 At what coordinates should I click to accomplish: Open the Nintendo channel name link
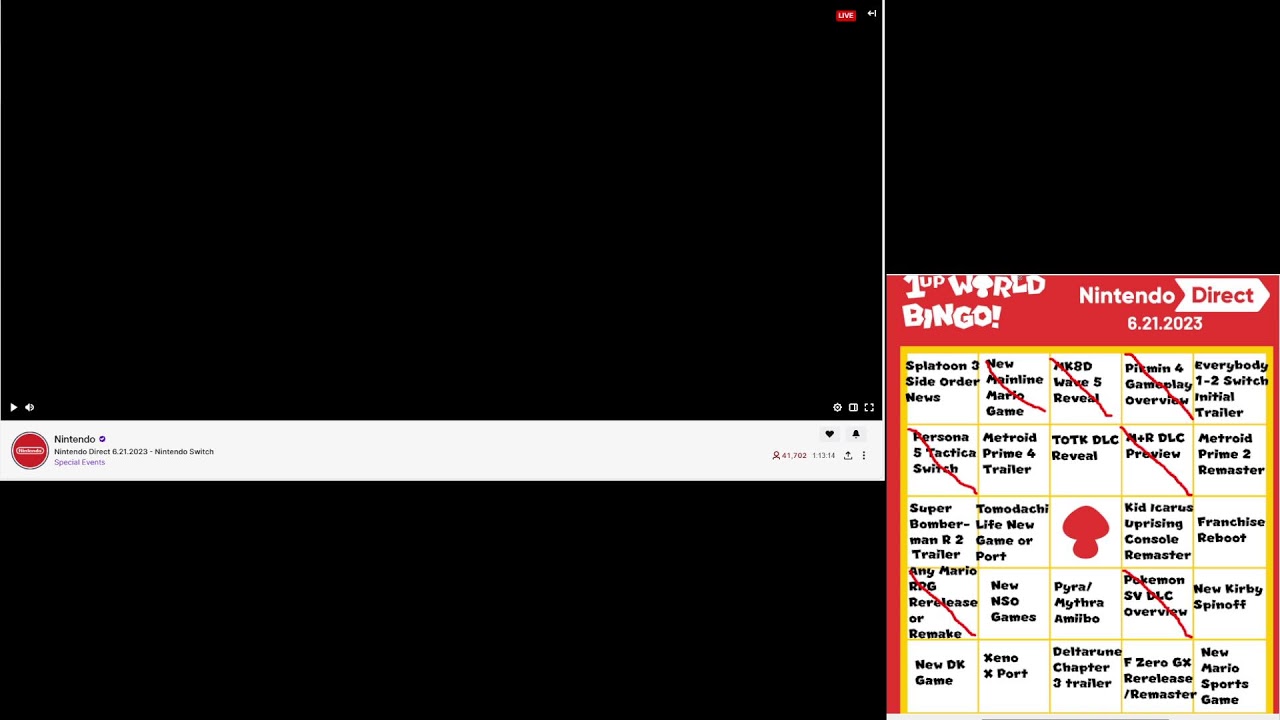point(74,439)
